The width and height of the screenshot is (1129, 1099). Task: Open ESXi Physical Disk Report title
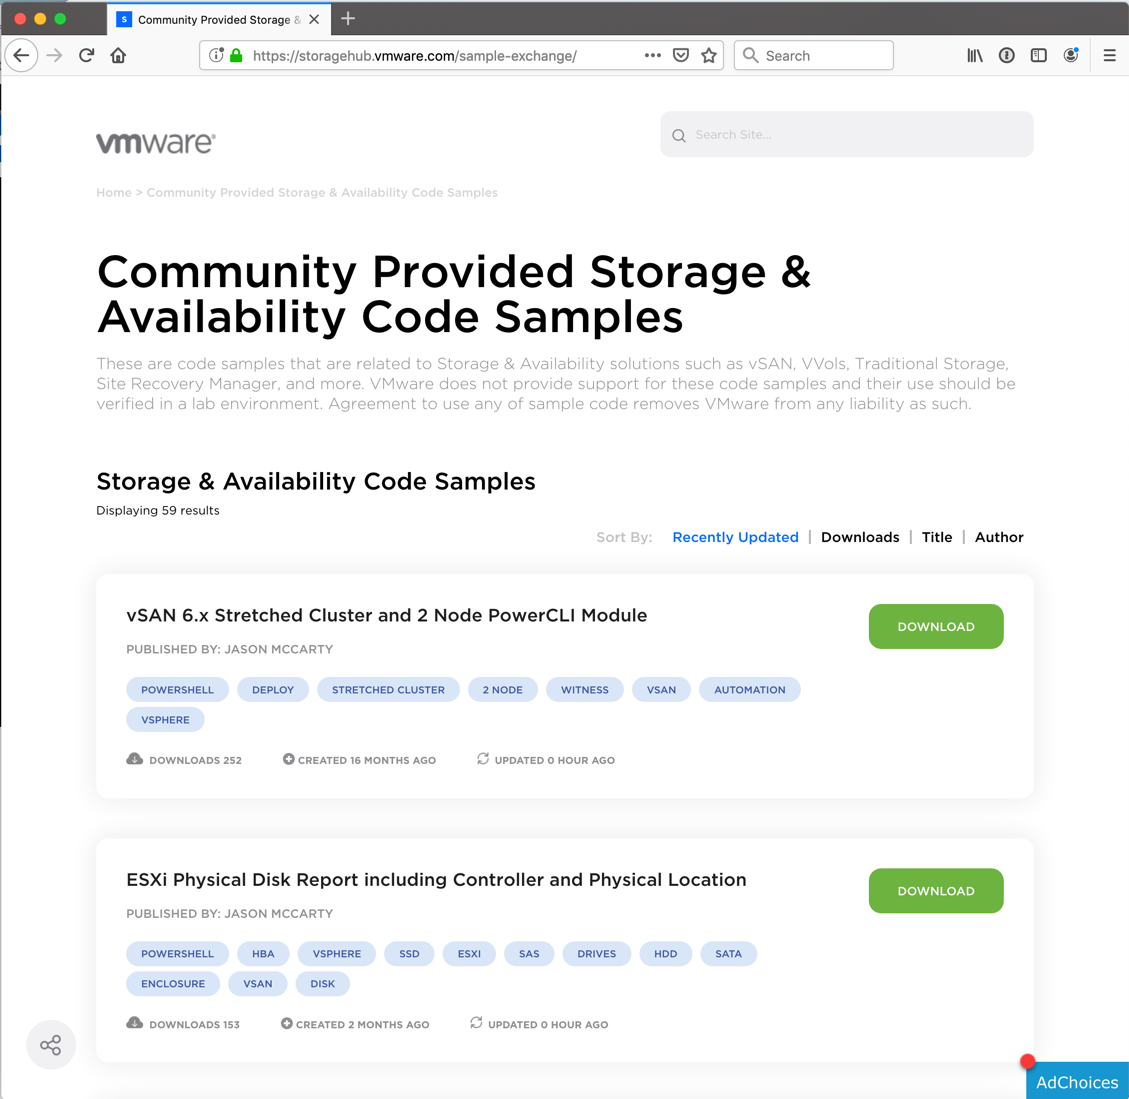pyautogui.click(x=436, y=879)
